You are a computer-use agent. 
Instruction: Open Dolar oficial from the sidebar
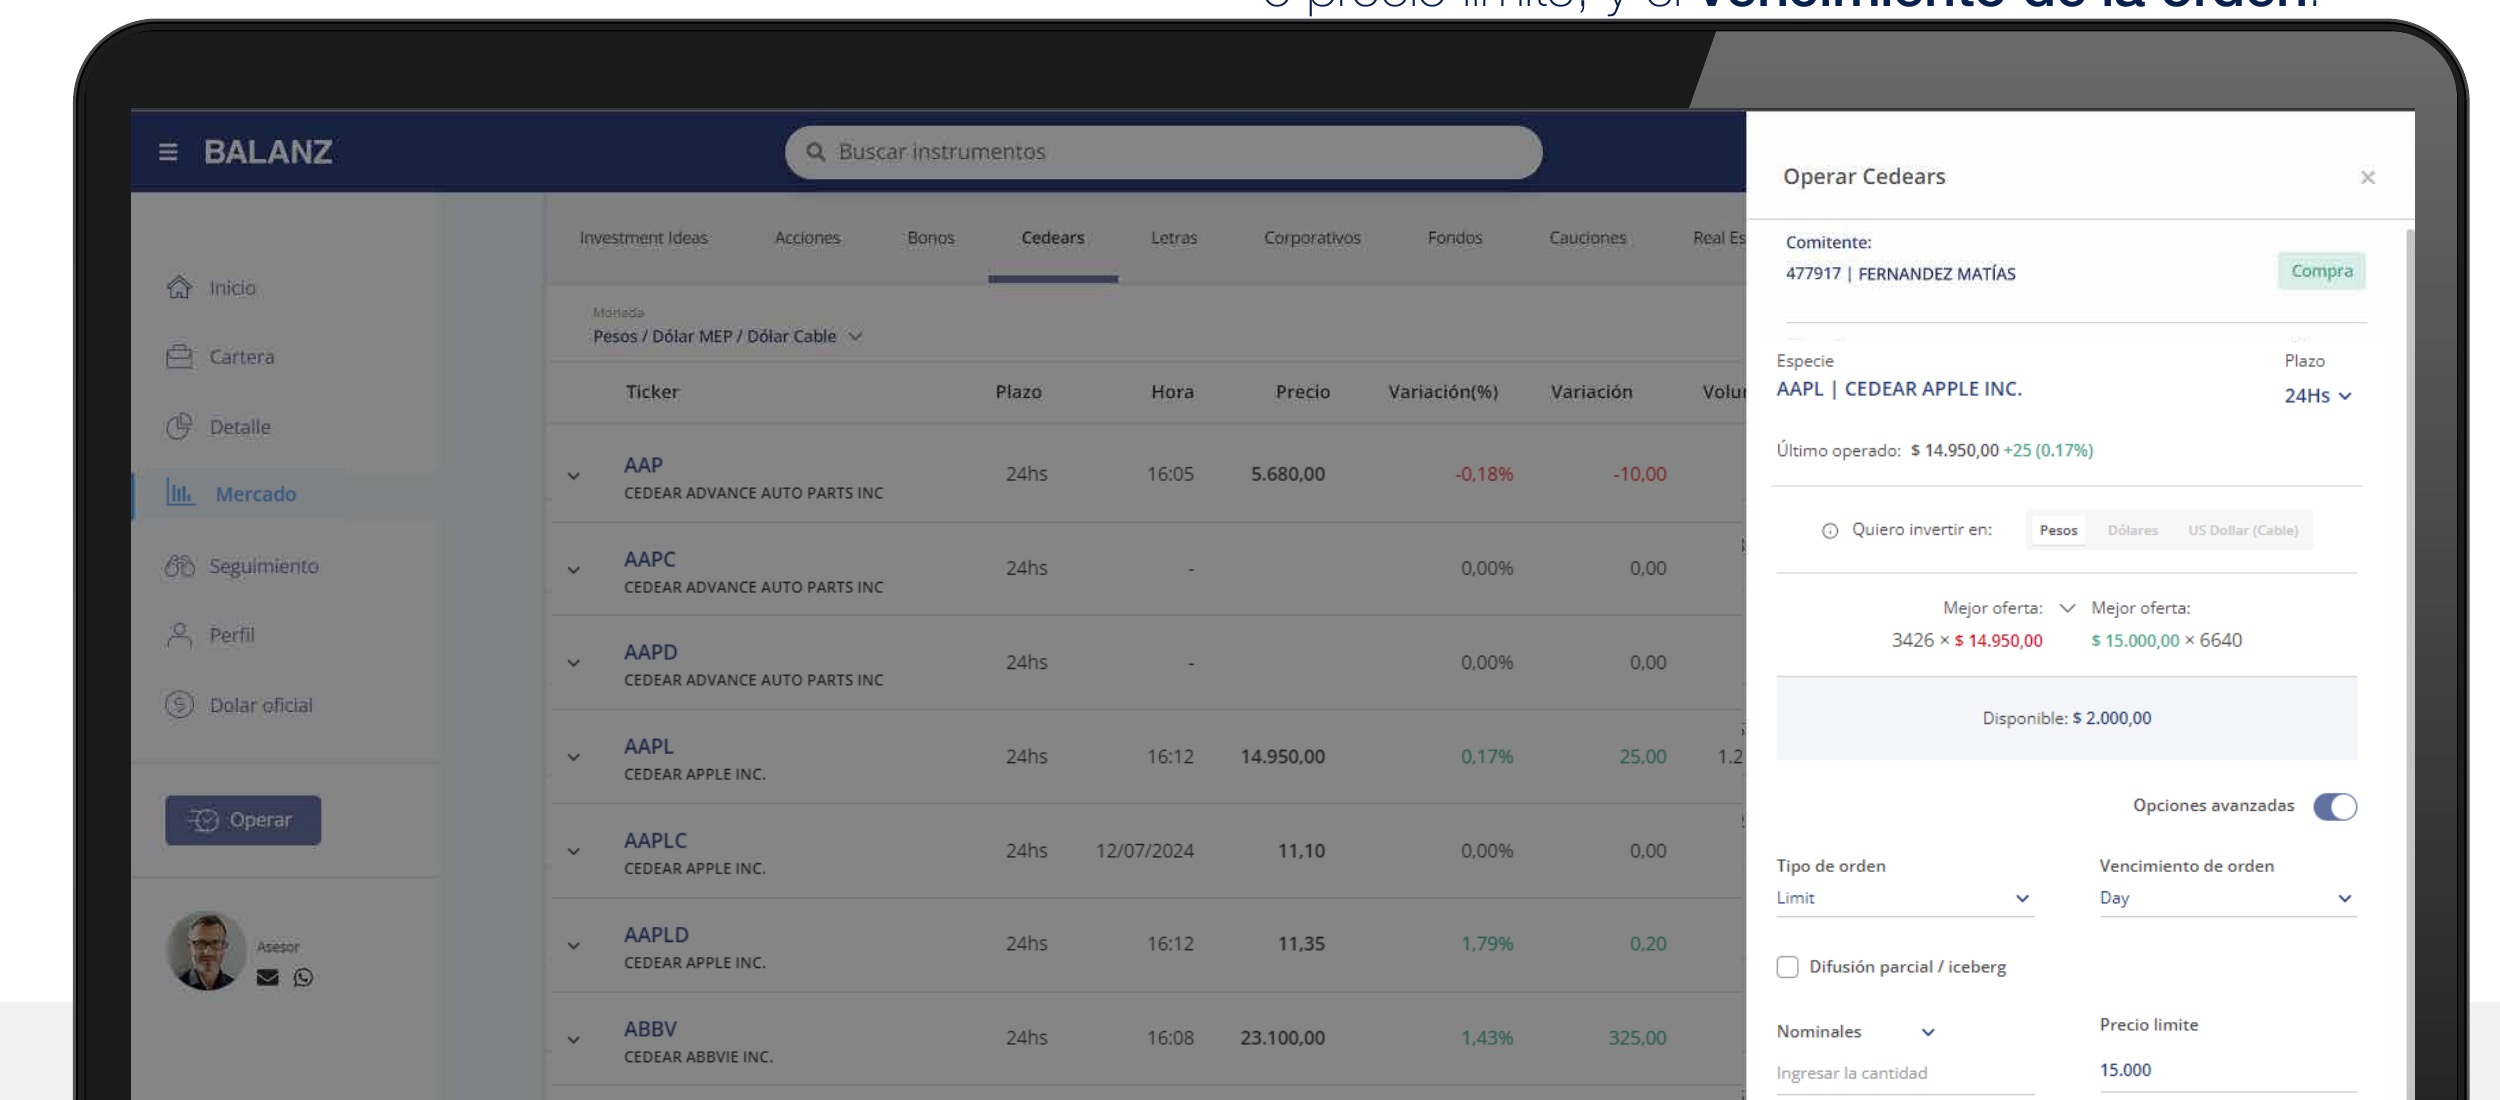coord(261,705)
